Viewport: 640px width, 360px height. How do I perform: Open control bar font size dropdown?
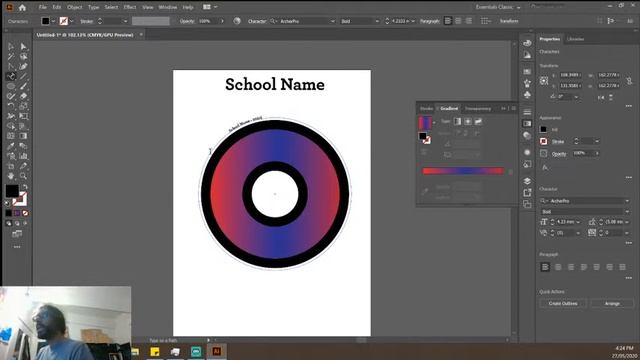click(413, 21)
